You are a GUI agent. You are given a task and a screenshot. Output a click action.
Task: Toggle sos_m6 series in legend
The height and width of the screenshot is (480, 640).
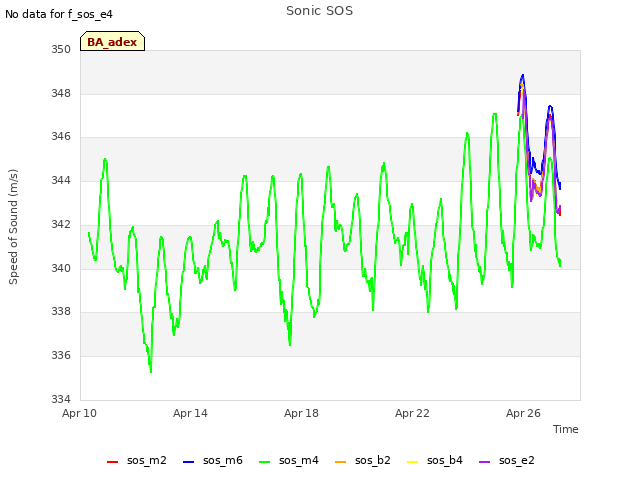(x=213, y=461)
